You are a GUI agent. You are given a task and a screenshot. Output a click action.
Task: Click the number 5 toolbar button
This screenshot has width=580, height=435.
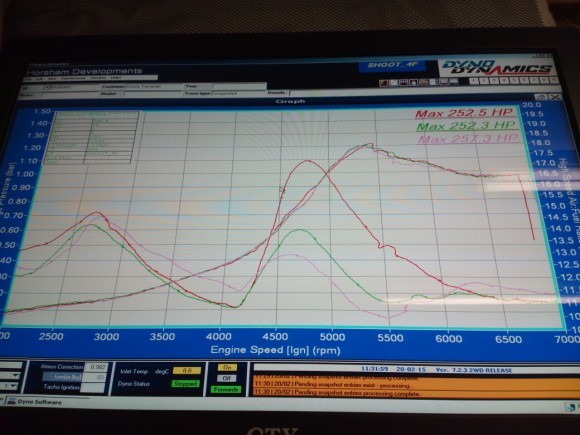[515, 80]
